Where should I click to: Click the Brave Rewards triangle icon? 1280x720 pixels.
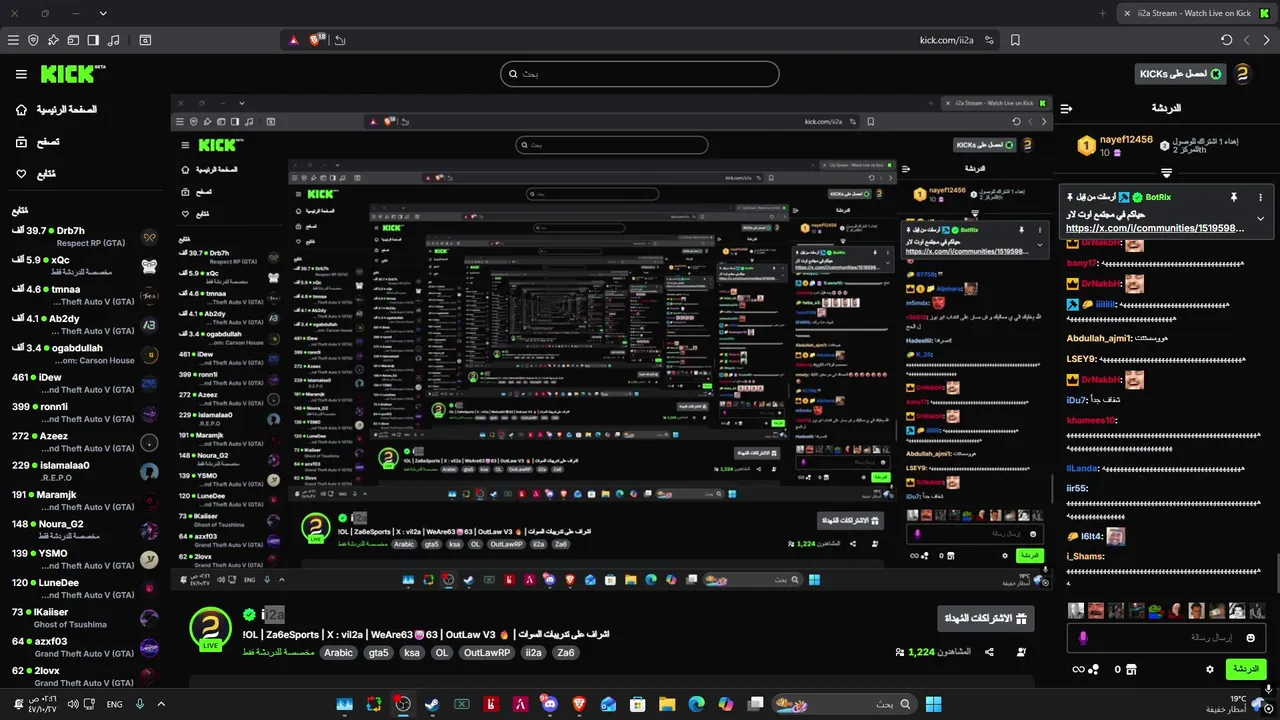point(294,40)
